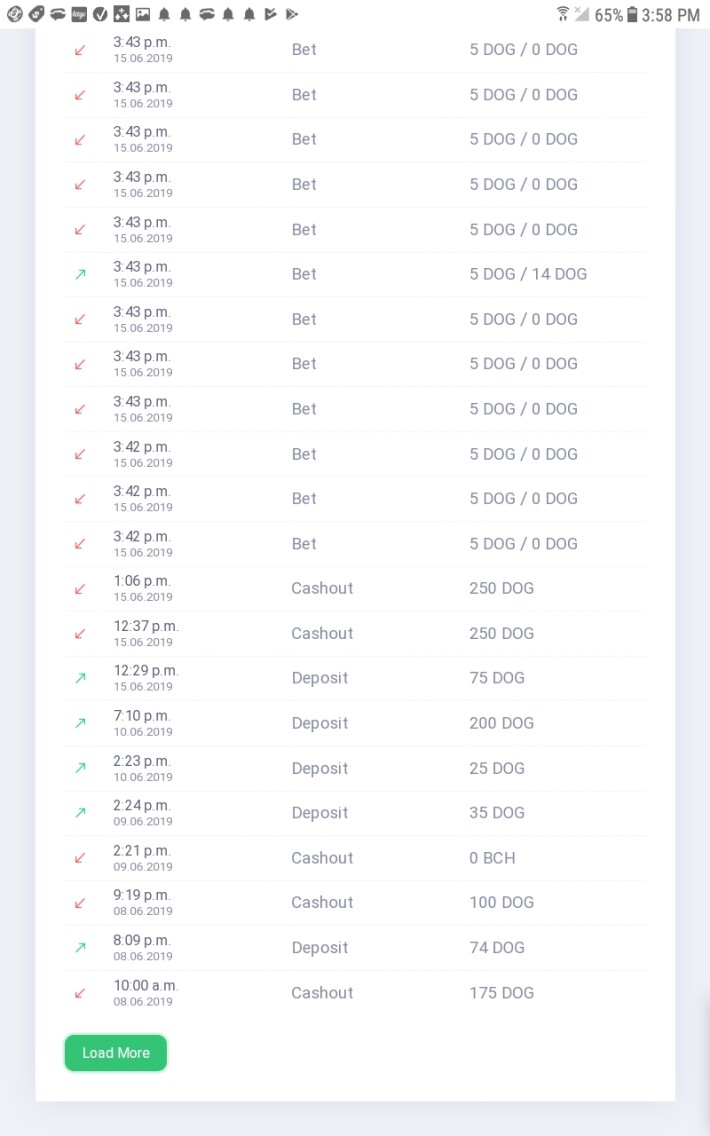The image size is (710, 1136).
Task: Click the green arrow on the 14 DOG bet
Action: (80, 274)
